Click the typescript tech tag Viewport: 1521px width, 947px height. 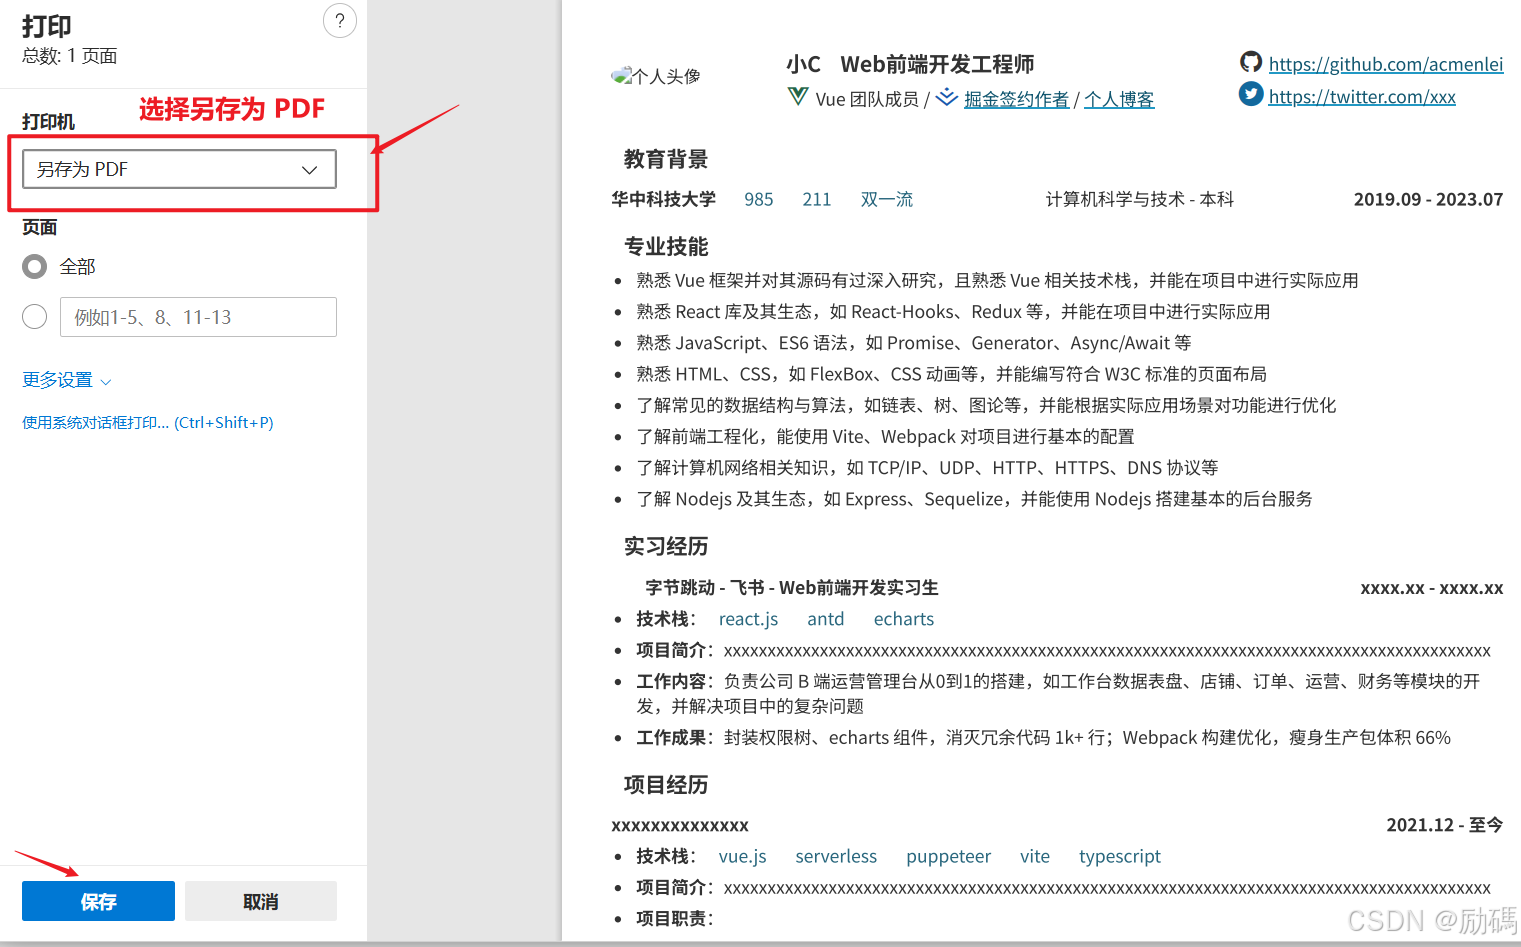(x=1120, y=856)
